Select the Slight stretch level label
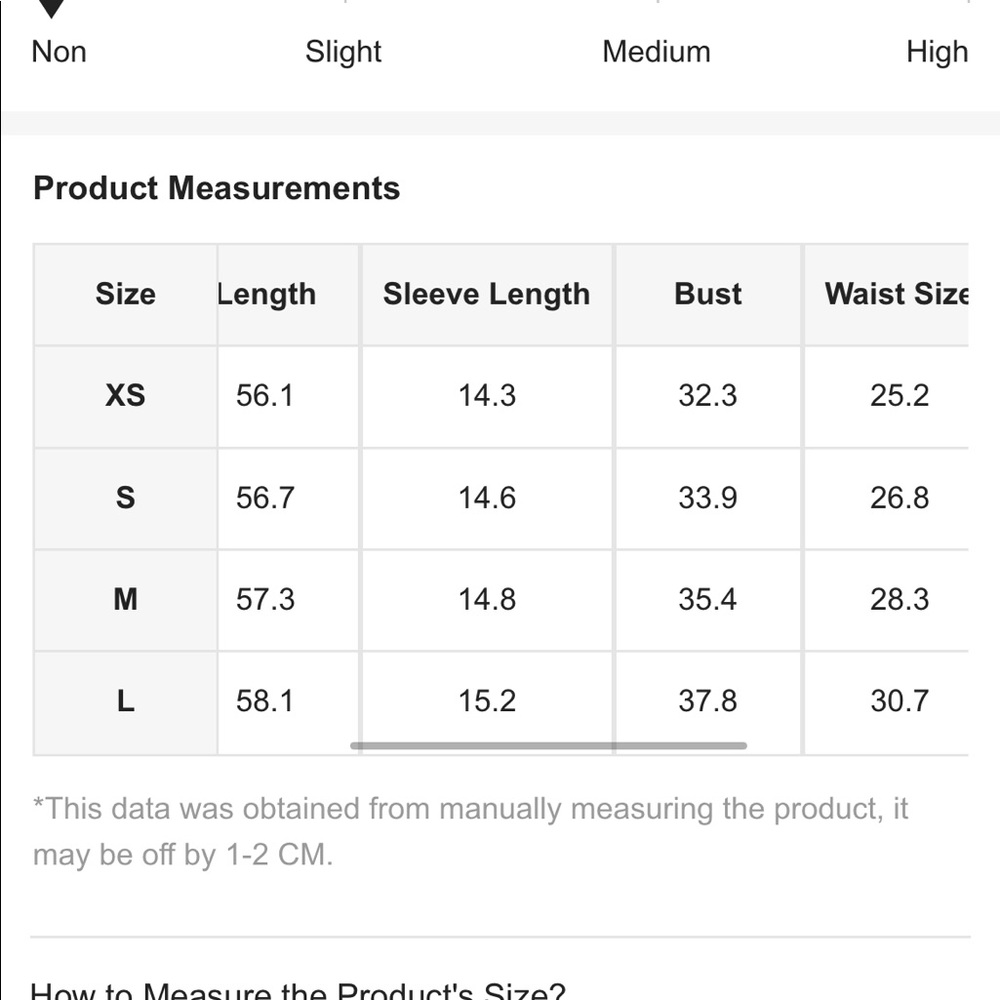Image resolution: width=1000 pixels, height=1000 pixels. coord(343,52)
